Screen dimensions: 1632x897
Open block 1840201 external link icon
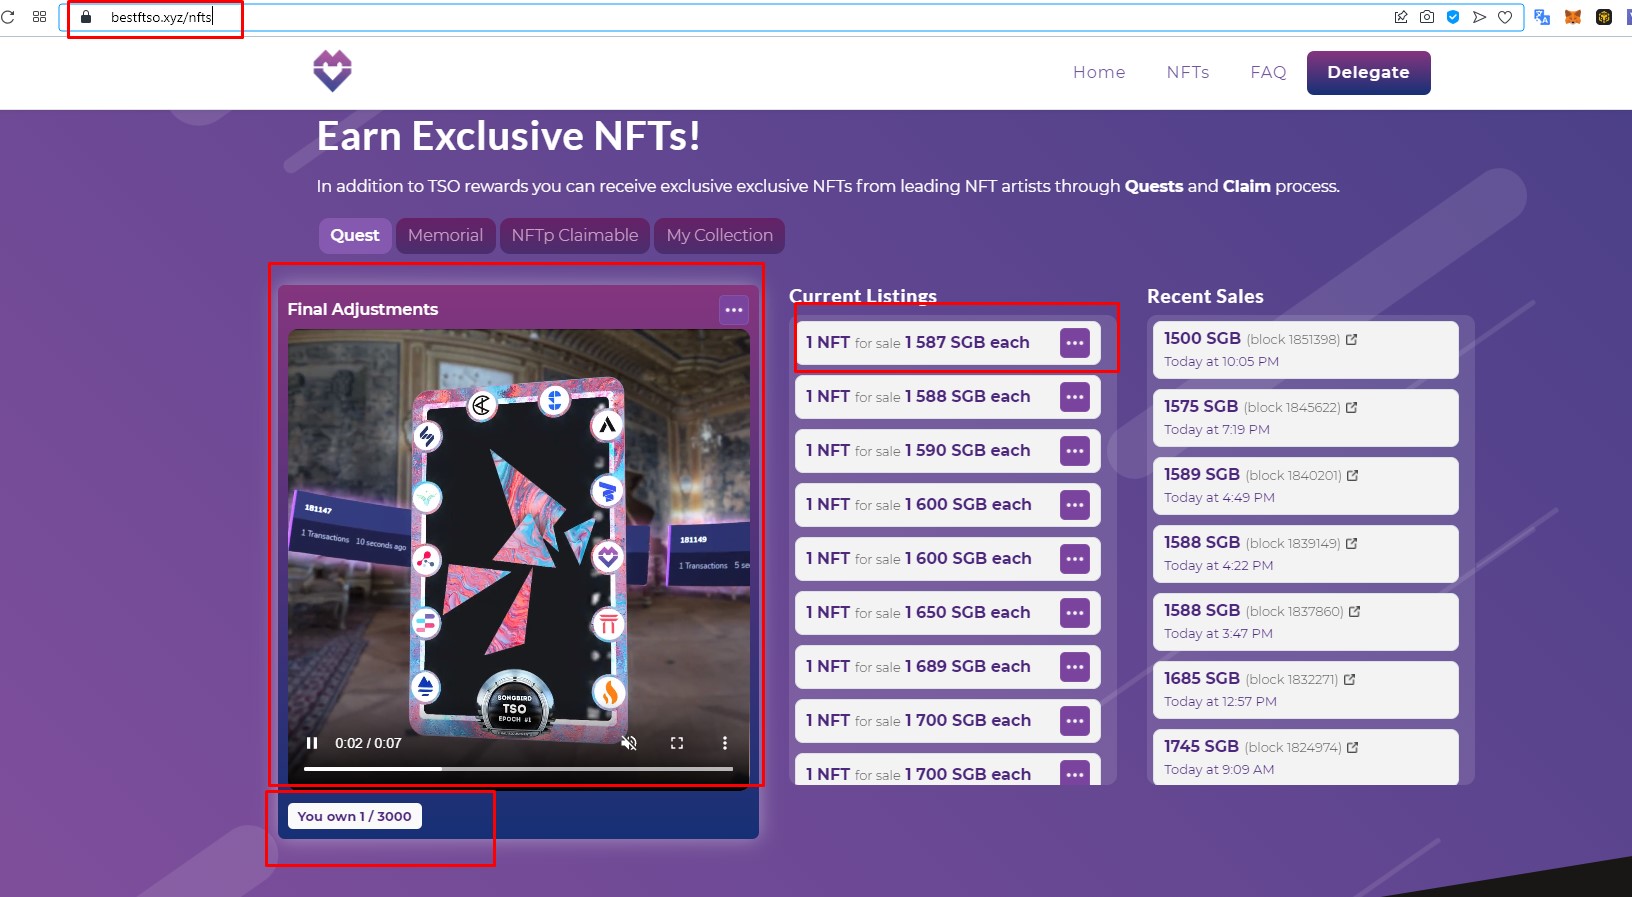pos(1353,475)
